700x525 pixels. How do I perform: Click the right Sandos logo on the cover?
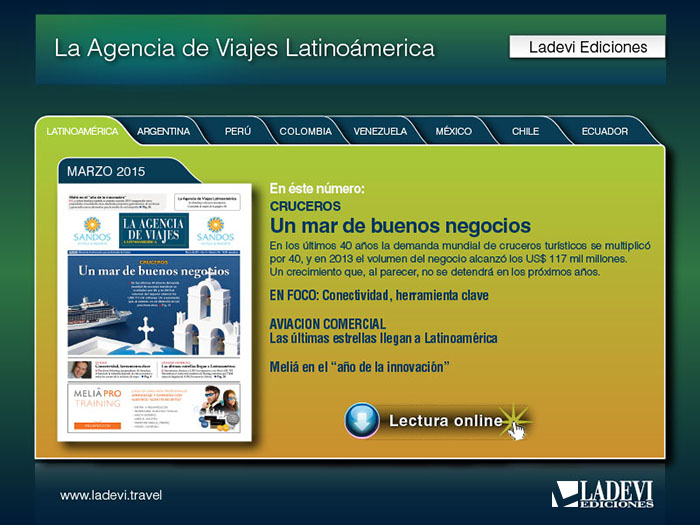click(x=215, y=231)
